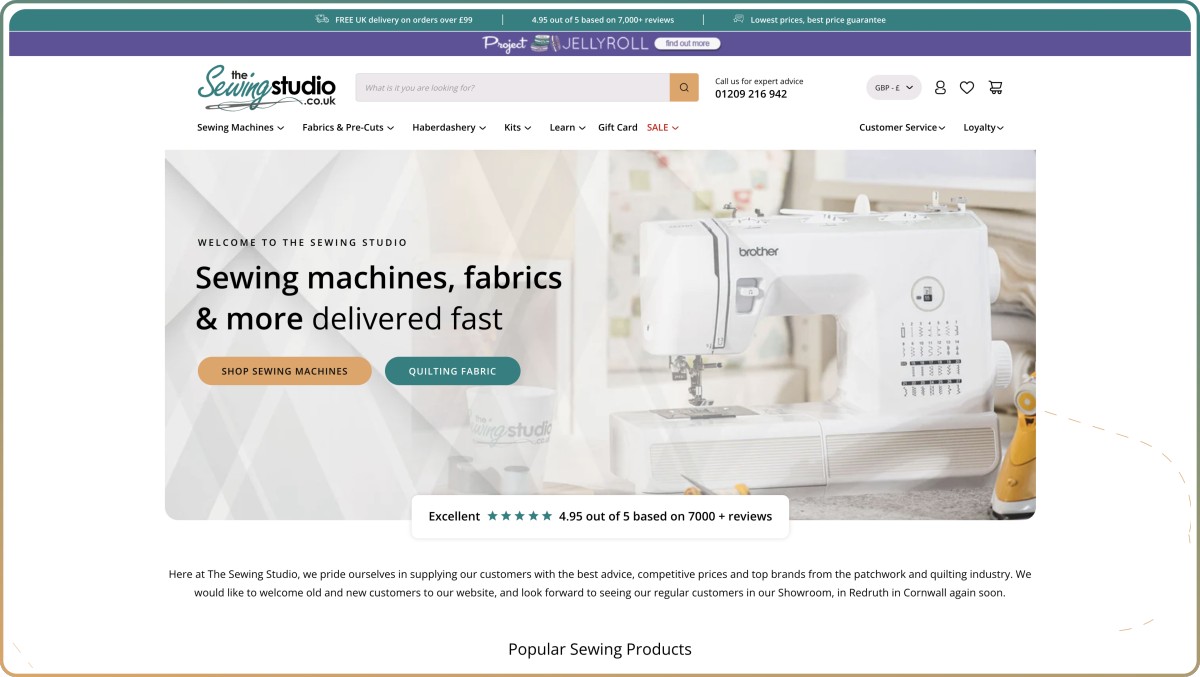1200x677 pixels.
Task: Select the Gift Card menu item
Action: (x=617, y=127)
